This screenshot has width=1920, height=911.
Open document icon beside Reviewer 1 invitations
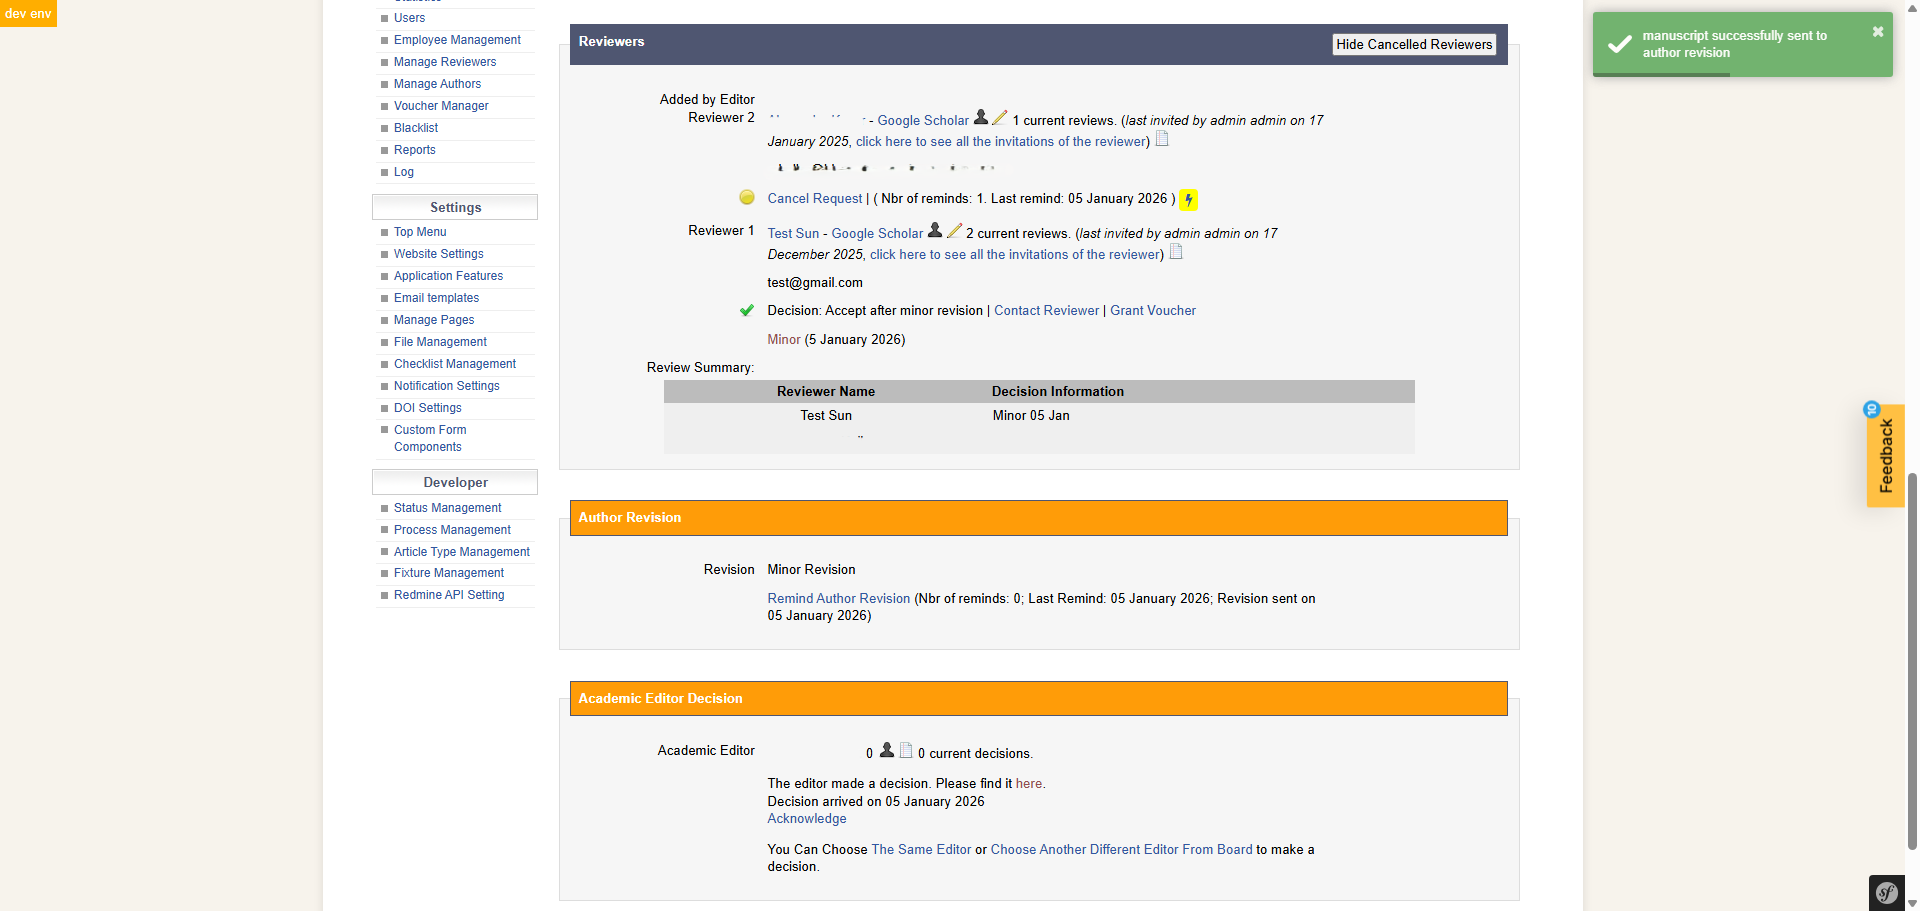click(1176, 253)
